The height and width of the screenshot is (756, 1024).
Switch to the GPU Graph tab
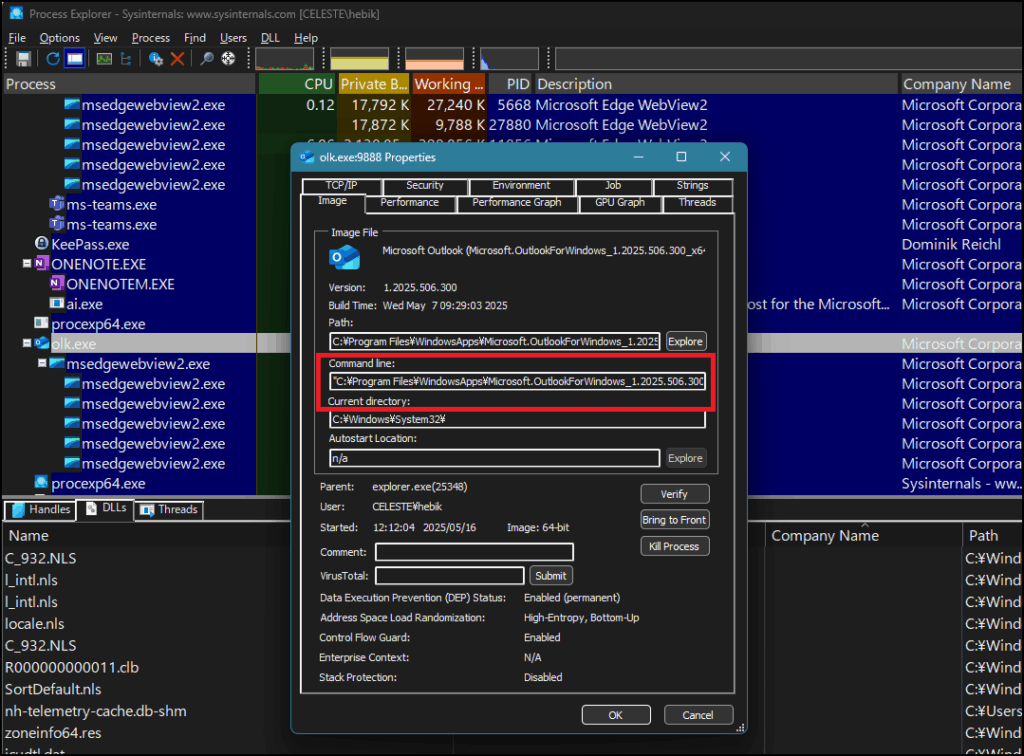[x=620, y=202]
